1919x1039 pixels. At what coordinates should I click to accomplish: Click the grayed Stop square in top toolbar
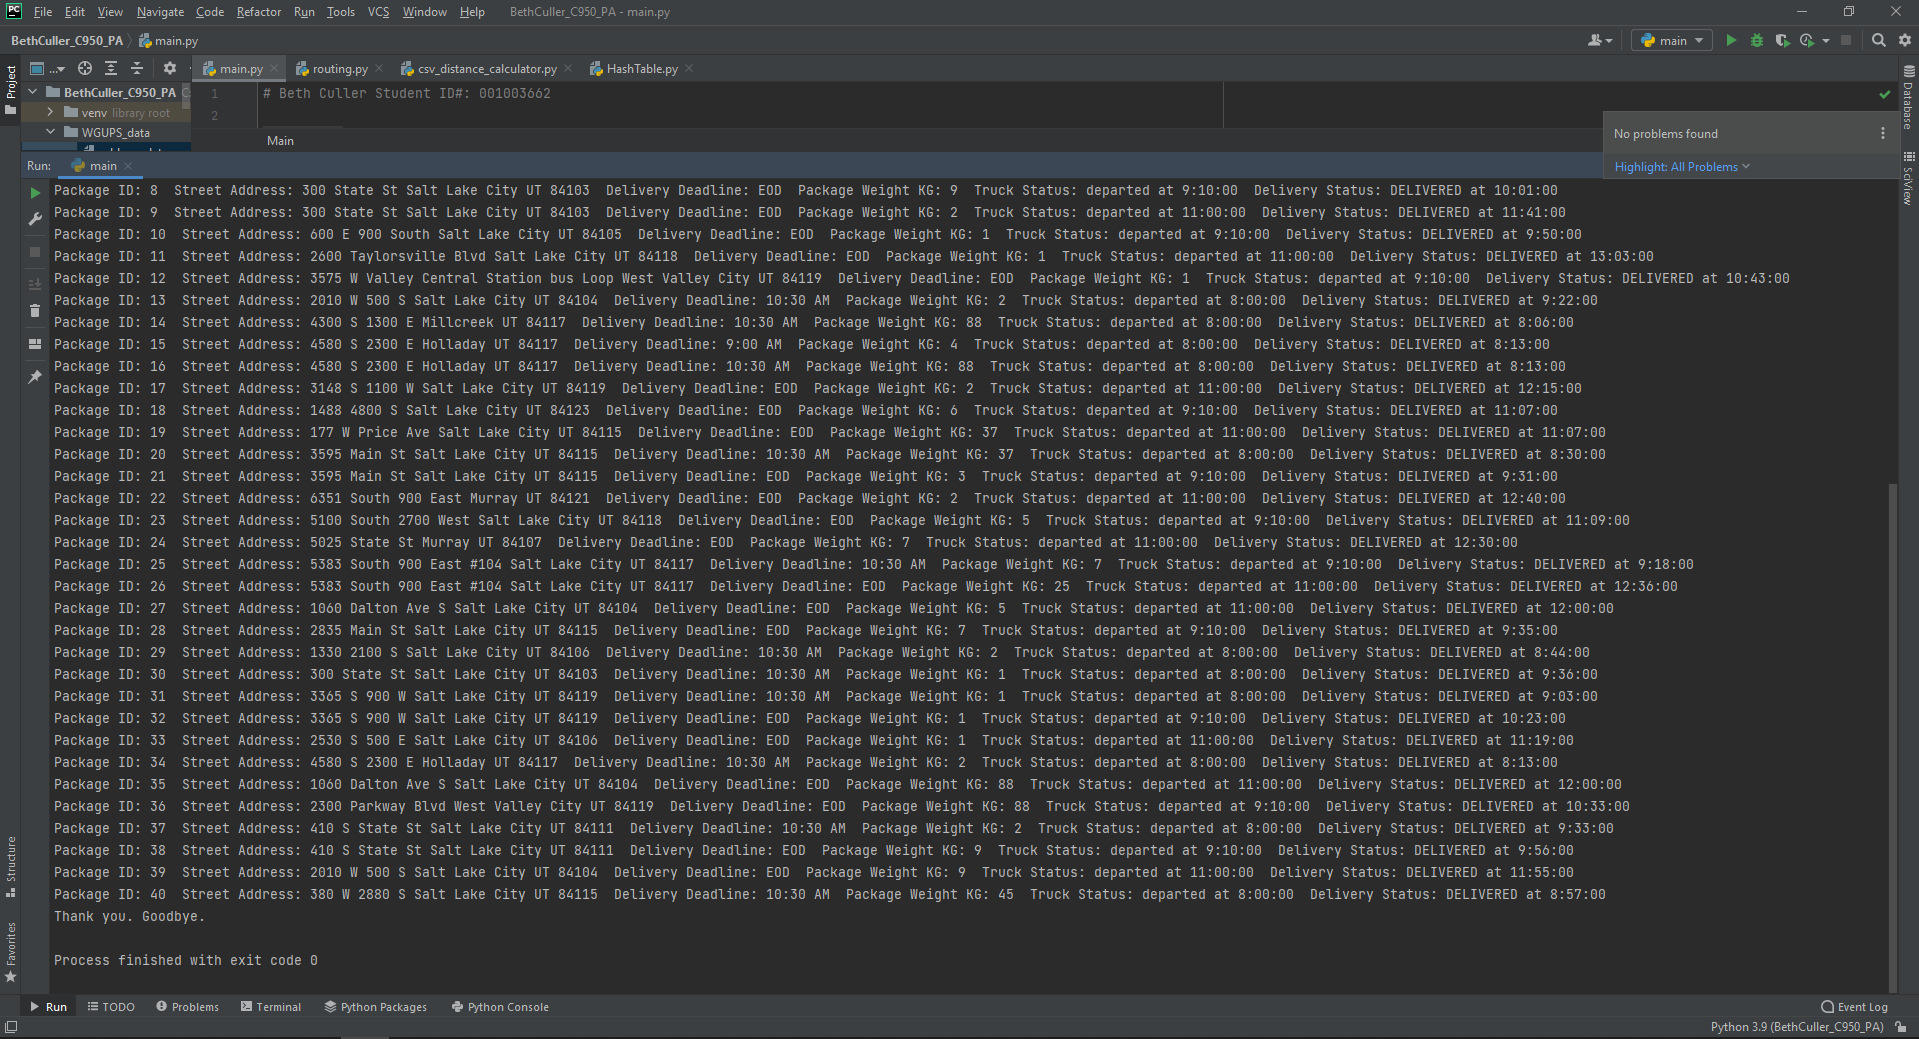[1846, 40]
